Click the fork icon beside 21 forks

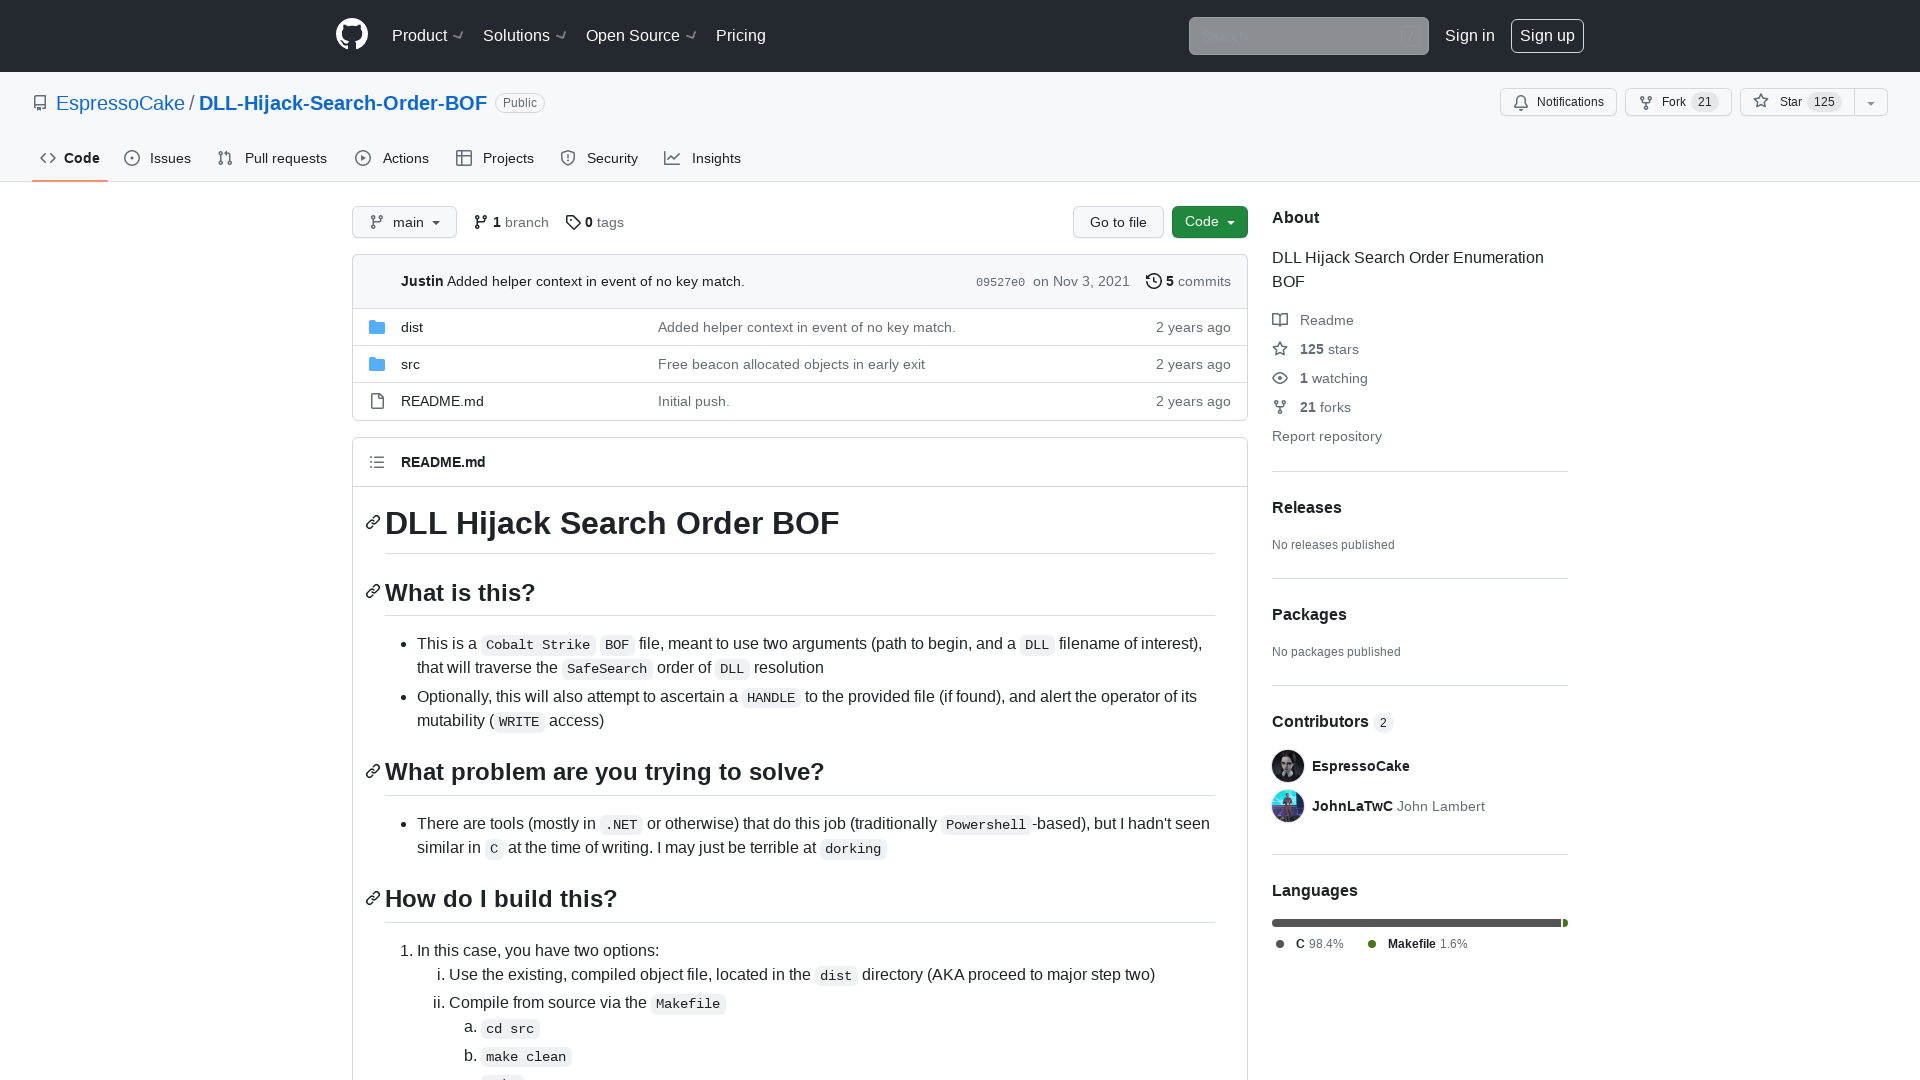coord(1280,407)
